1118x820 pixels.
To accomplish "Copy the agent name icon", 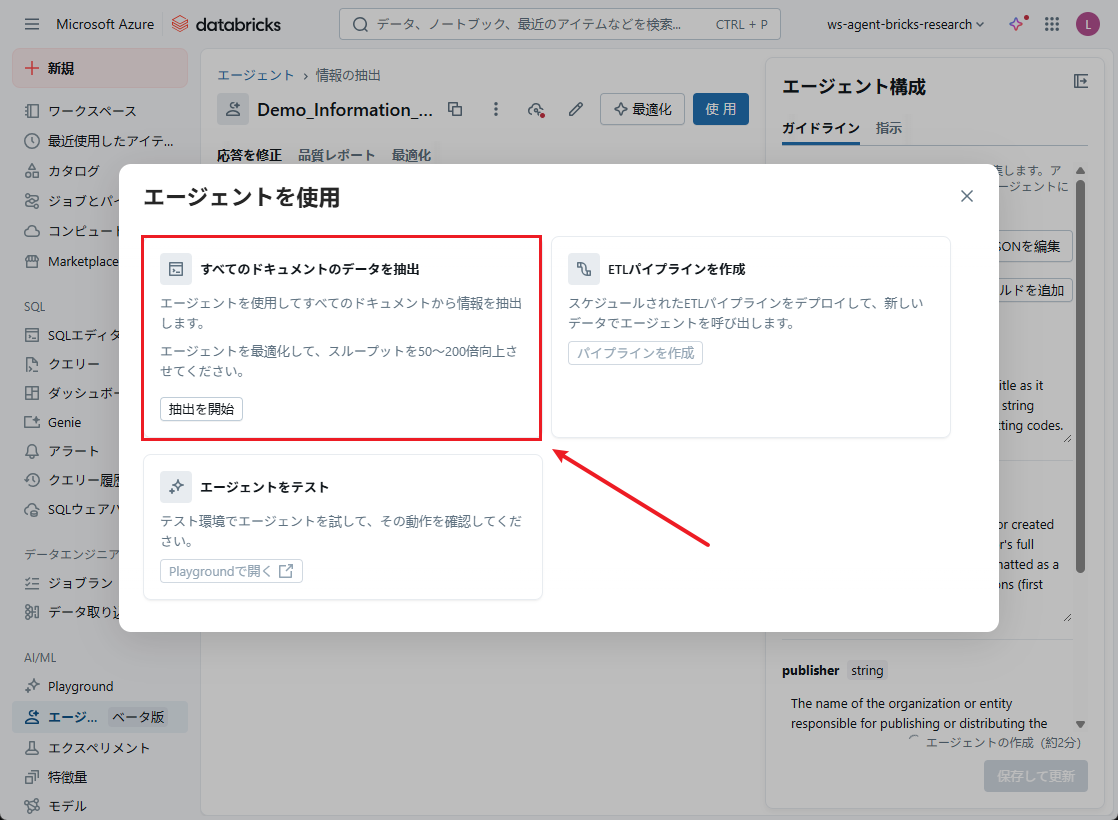I will click(455, 109).
